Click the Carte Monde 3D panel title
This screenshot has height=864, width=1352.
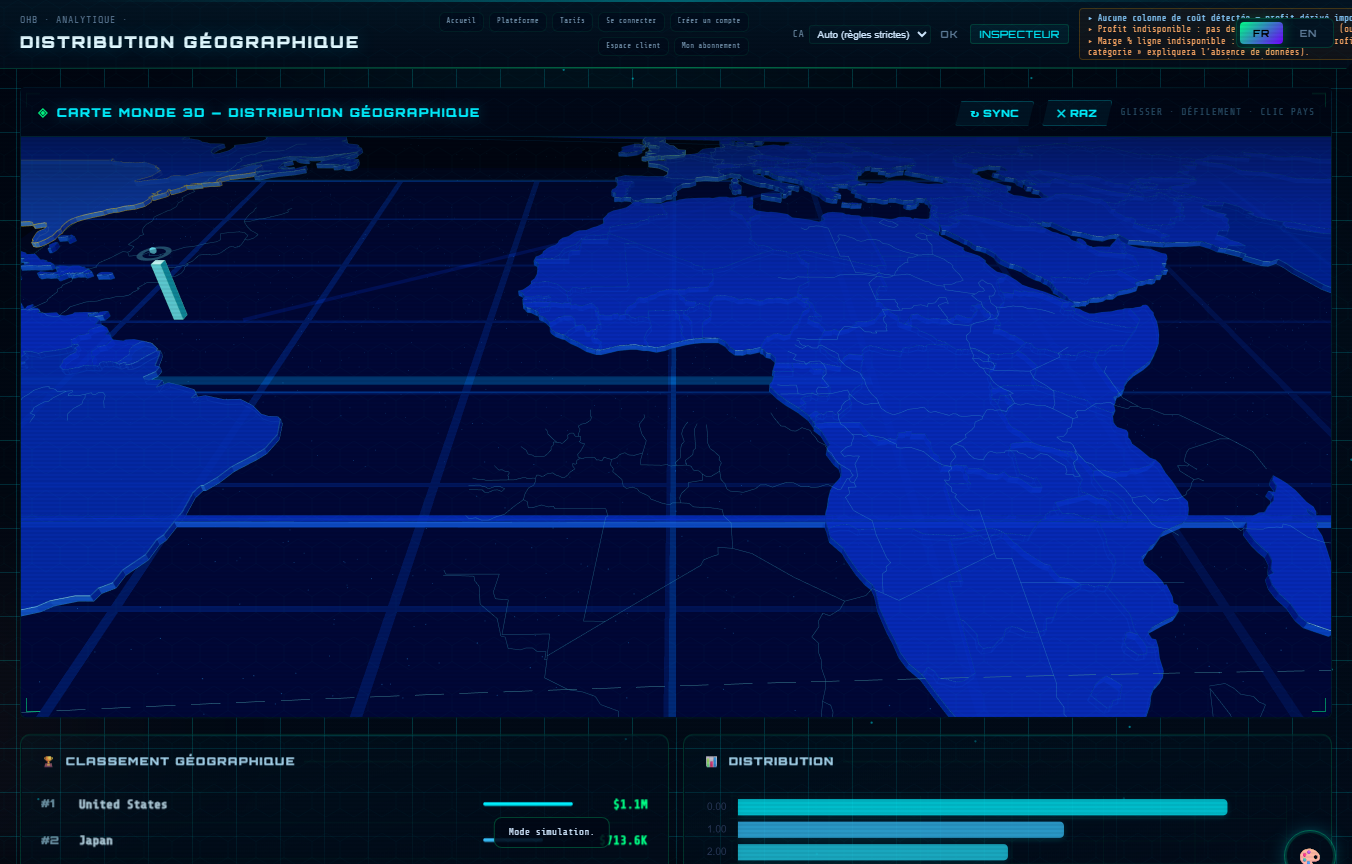coord(268,113)
